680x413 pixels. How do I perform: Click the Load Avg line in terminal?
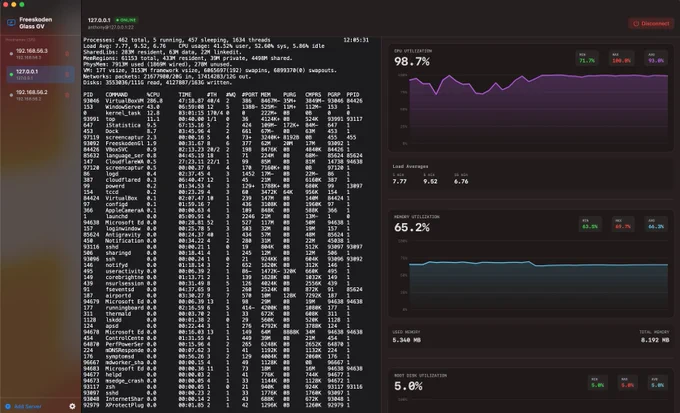tap(204, 46)
